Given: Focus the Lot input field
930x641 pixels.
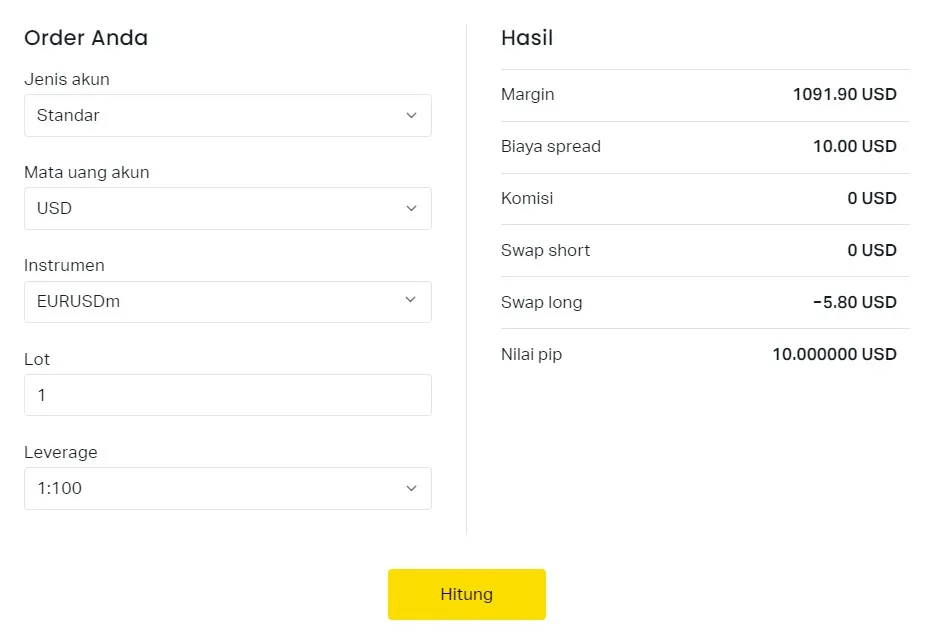Looking at the screenshot, I should [227, 395].
